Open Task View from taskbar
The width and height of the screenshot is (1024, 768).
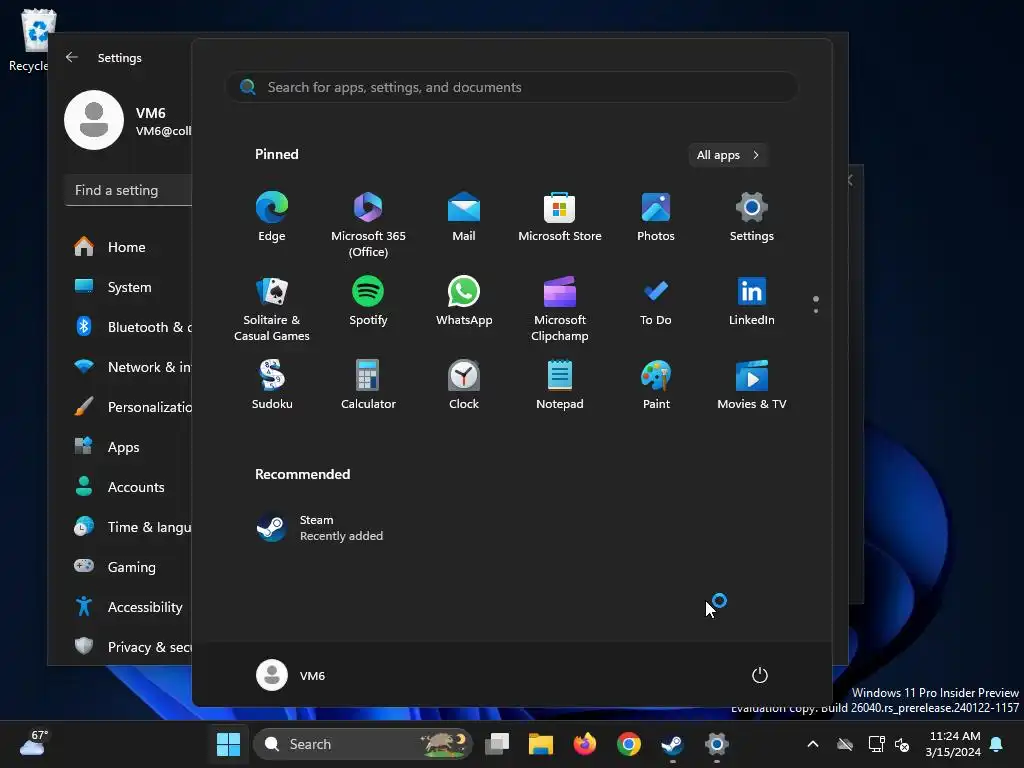[x=497, y=744]
